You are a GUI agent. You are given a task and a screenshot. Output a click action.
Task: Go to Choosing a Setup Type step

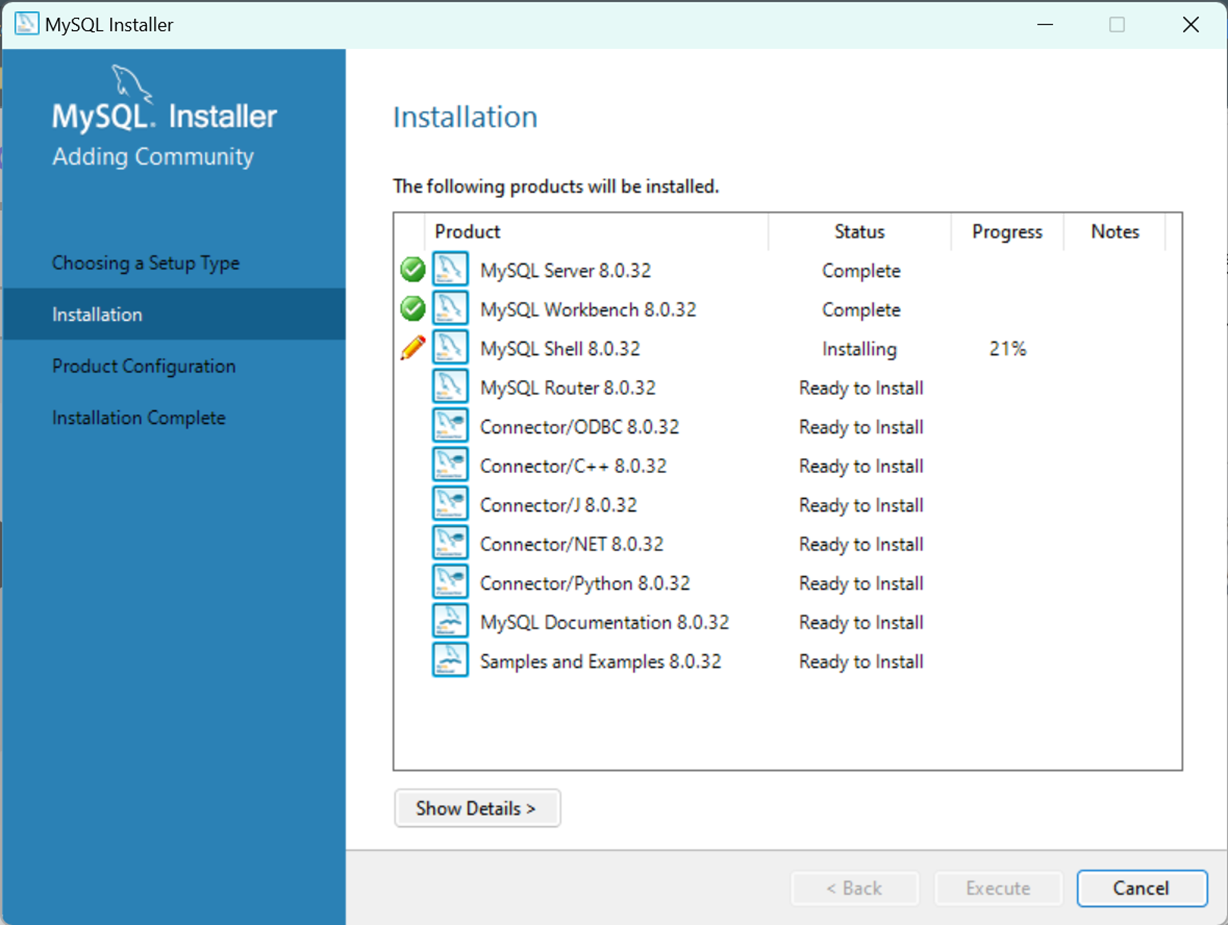tap(146, 263)
